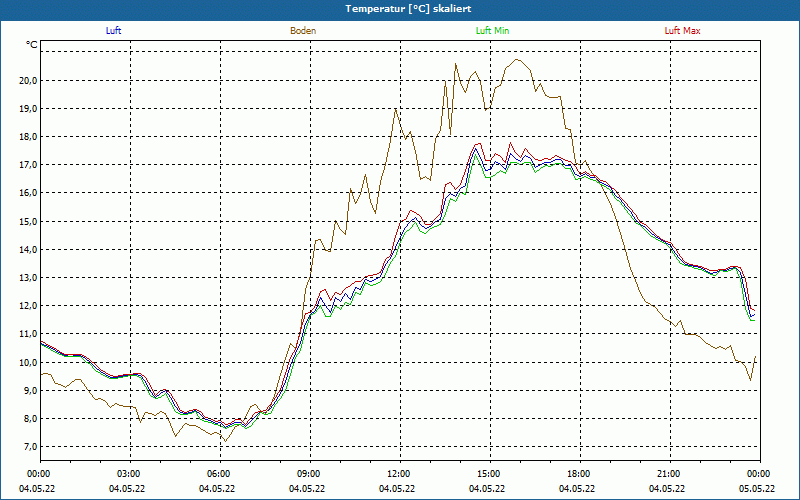The height and width of the screenshot is (500, 800).
Task: Click the chart title 'Temperatur [°C] skaliert'
Action: (408, 9)
